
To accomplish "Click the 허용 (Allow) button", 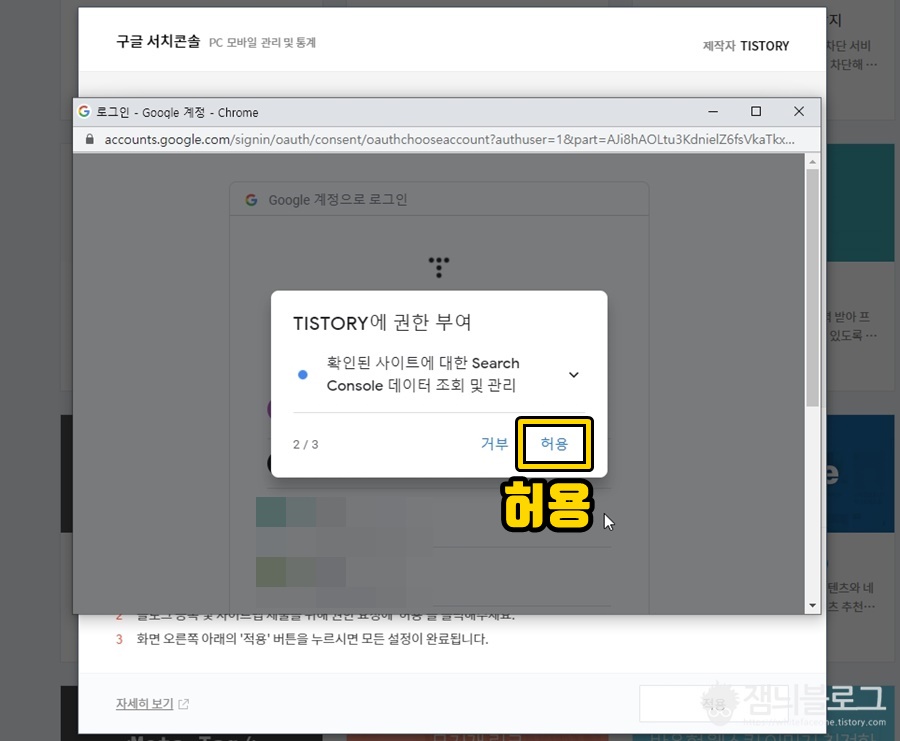I will coord(554,444).
